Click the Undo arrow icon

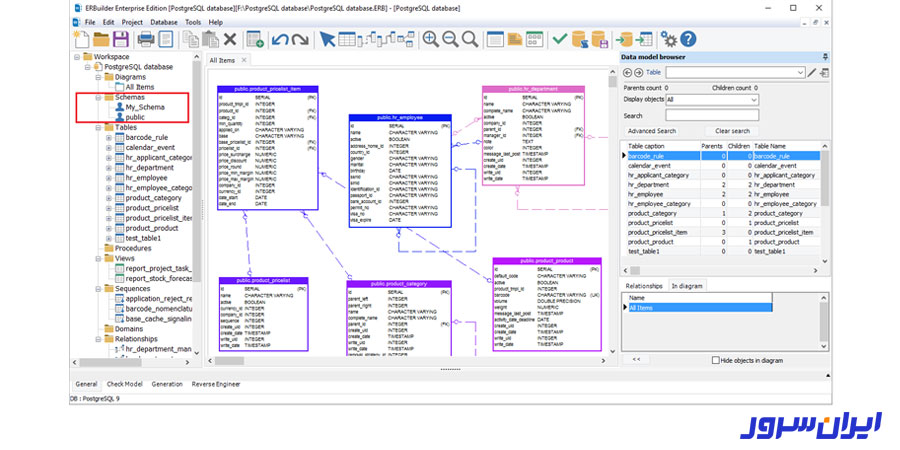tap(280, 39)
